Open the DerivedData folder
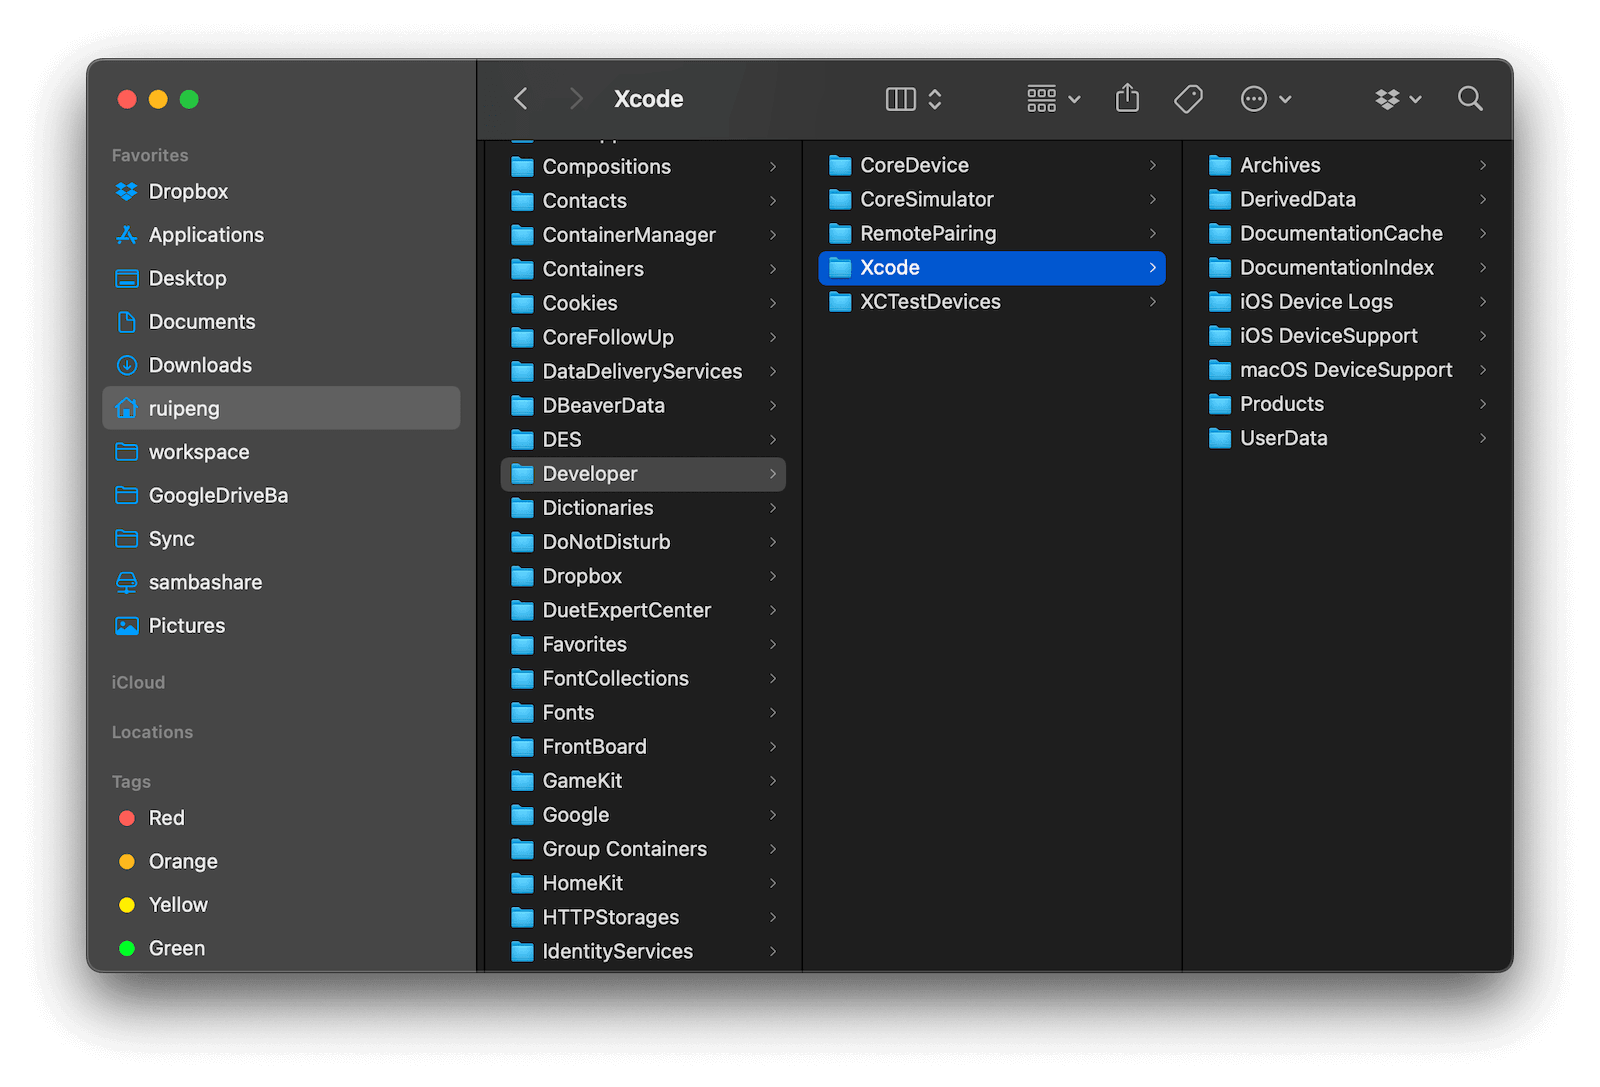Image resolution: width=1600 pixels, height=1087 pixels. 1347,199
